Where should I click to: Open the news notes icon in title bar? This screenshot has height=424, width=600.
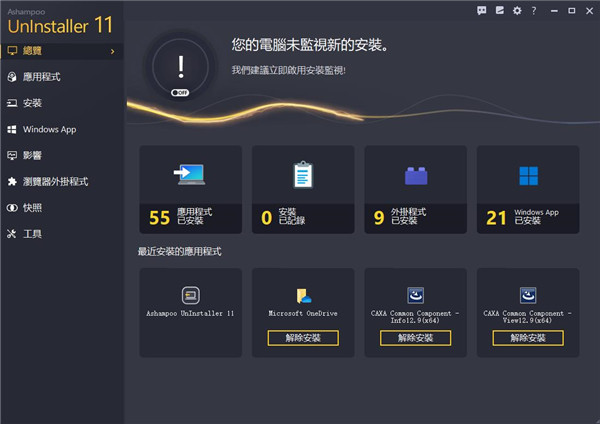point(499,10)
